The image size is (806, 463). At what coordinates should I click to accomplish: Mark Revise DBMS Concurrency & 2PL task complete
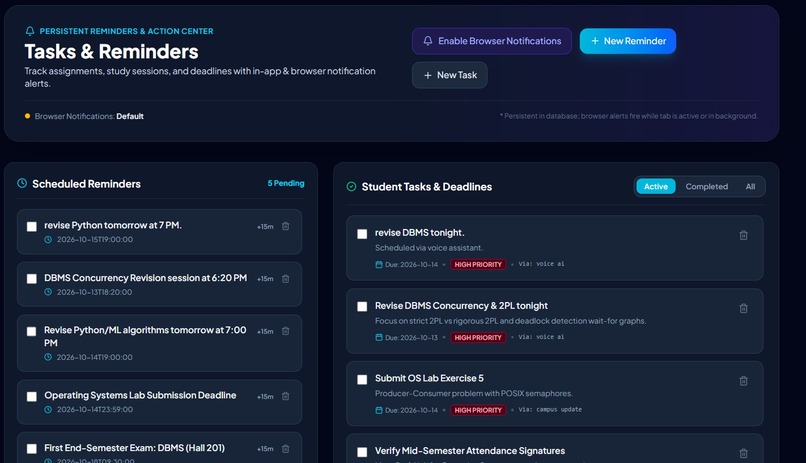click(362, 307)
